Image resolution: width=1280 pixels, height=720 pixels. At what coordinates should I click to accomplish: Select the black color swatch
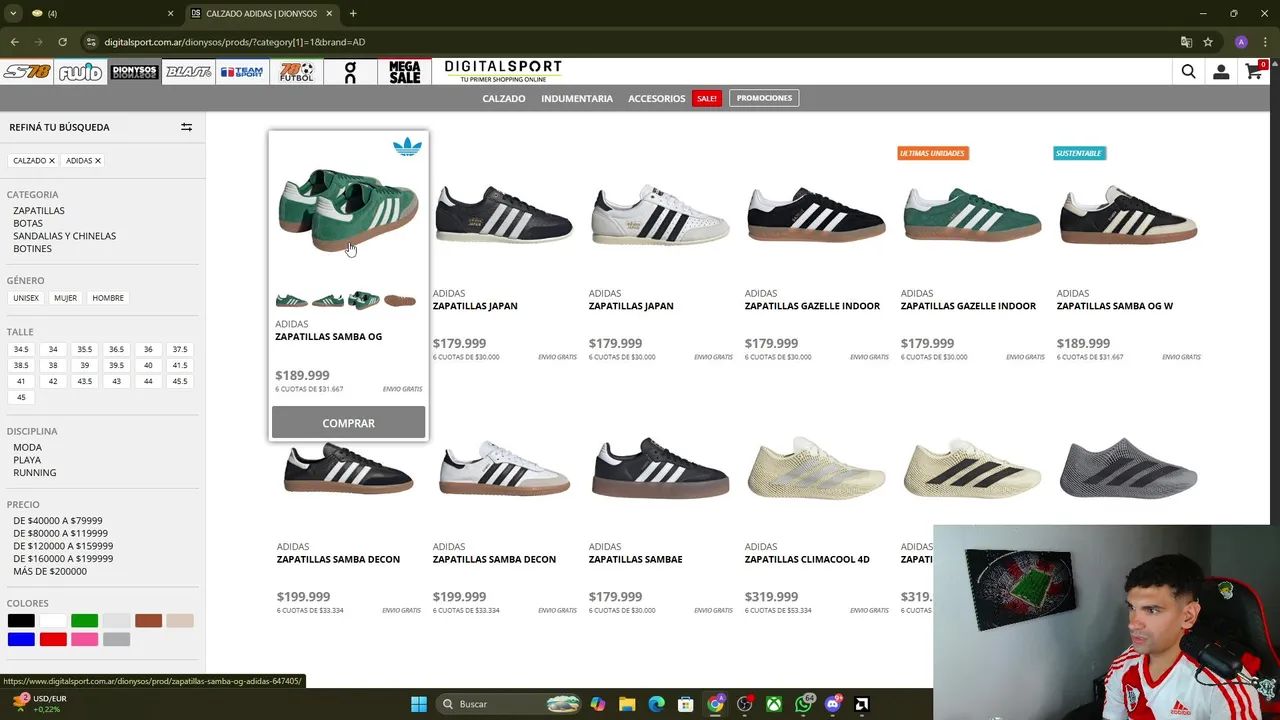(21, 621)
